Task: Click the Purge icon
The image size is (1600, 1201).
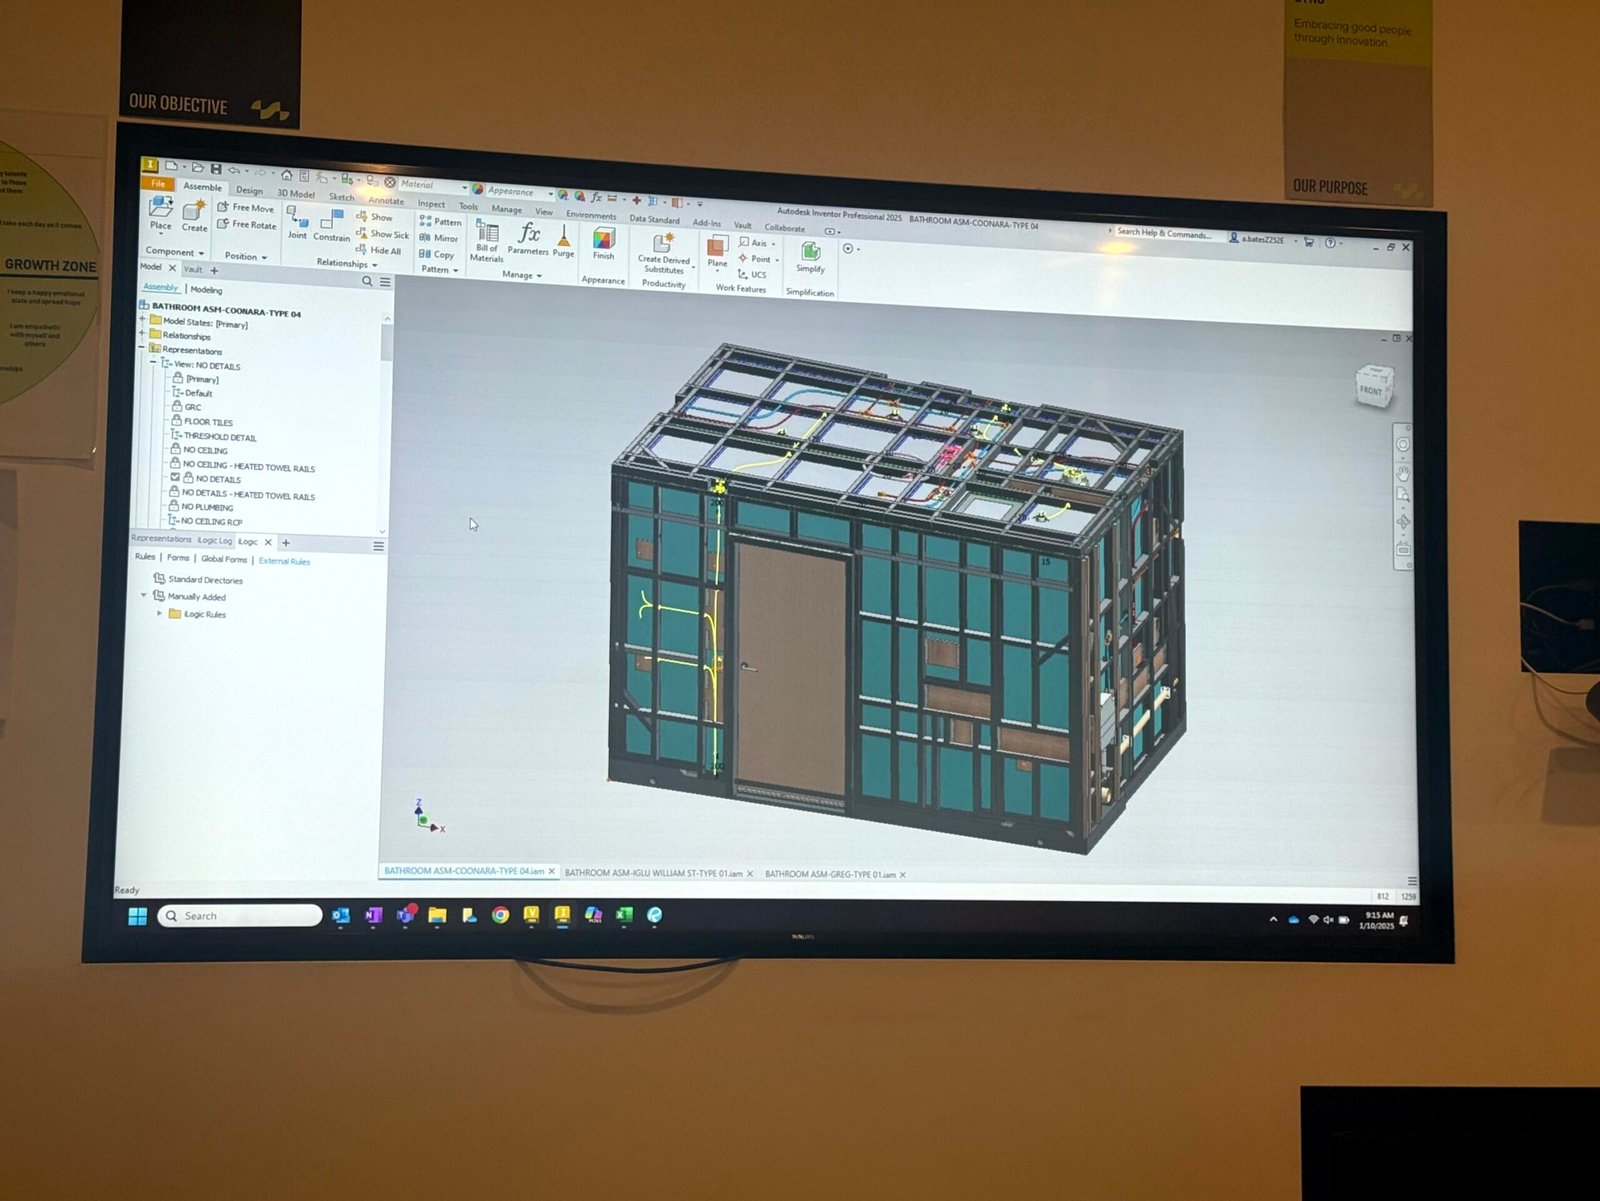Action: pyautogui.click(x=564, y=240)
